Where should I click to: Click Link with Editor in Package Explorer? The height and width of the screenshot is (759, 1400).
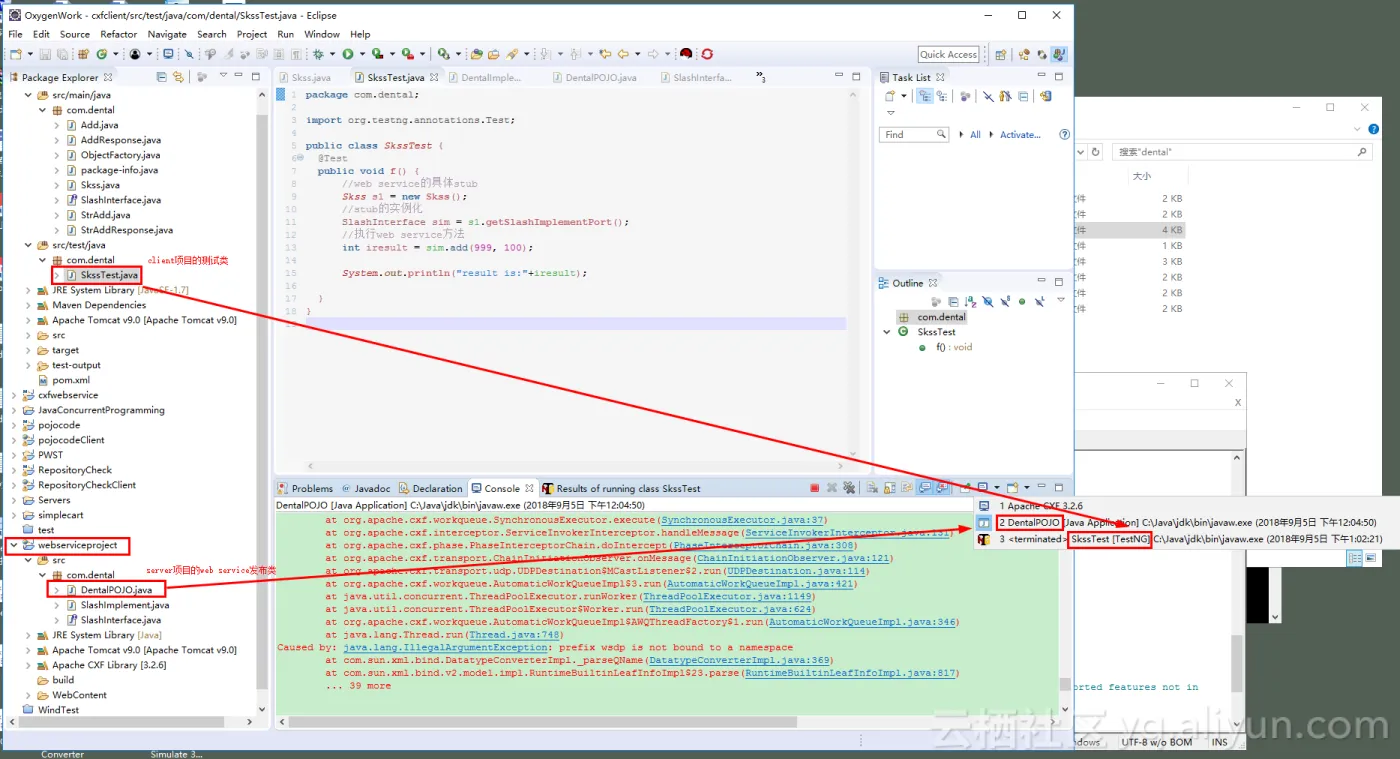coord(178,77)
